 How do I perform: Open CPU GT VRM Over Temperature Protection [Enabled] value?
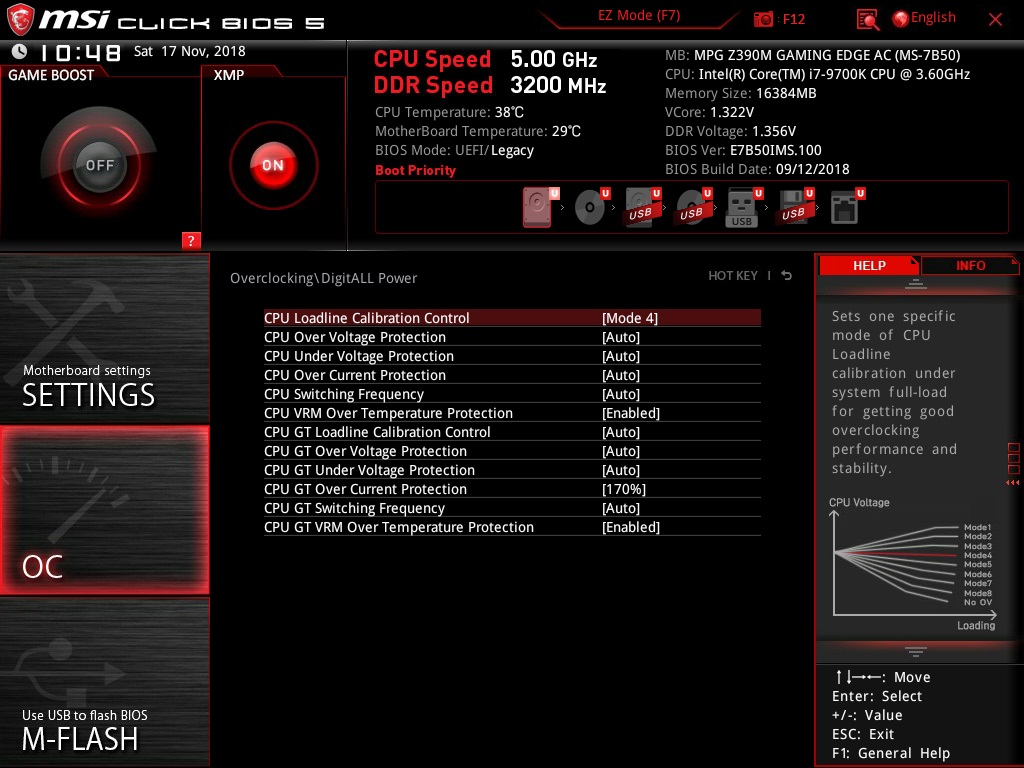(631, 527)
